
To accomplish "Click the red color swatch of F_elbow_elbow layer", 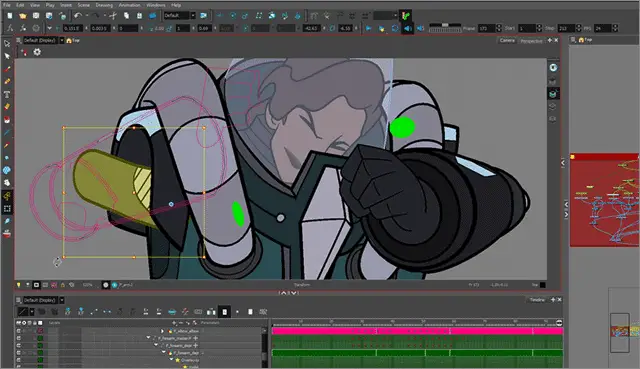I will coord(40,331).
